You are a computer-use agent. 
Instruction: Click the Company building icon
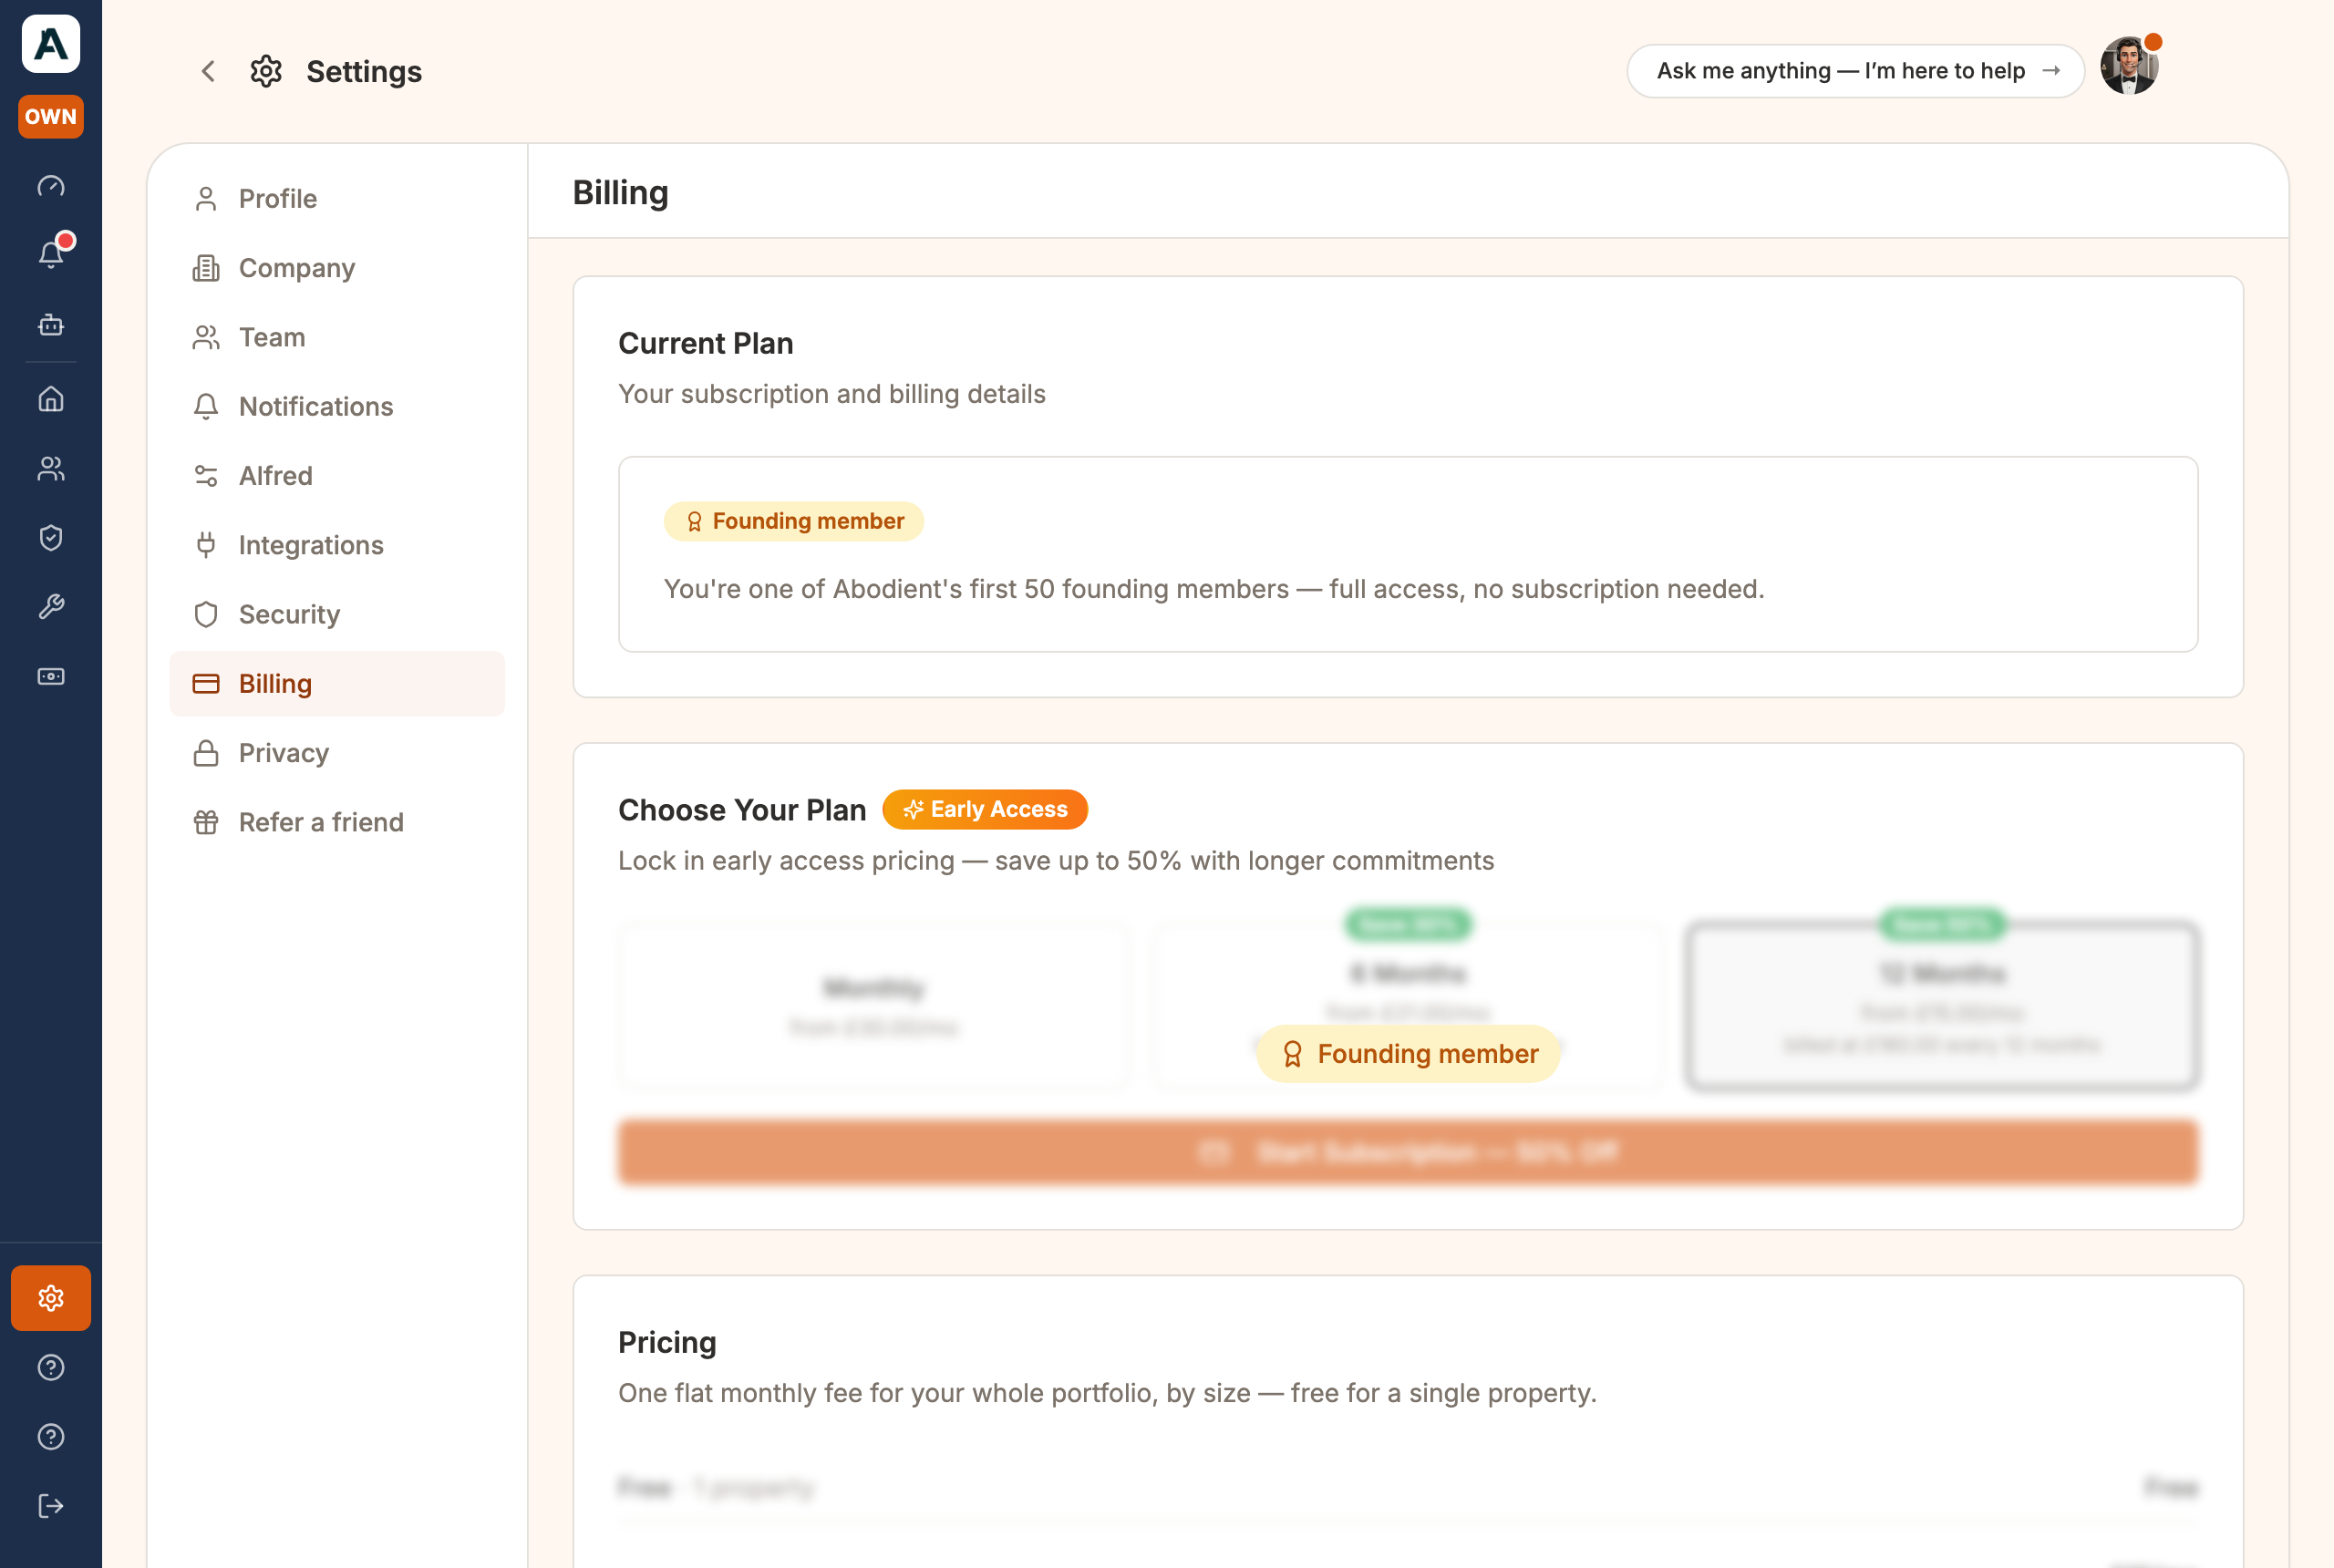[x=206, y=268]
